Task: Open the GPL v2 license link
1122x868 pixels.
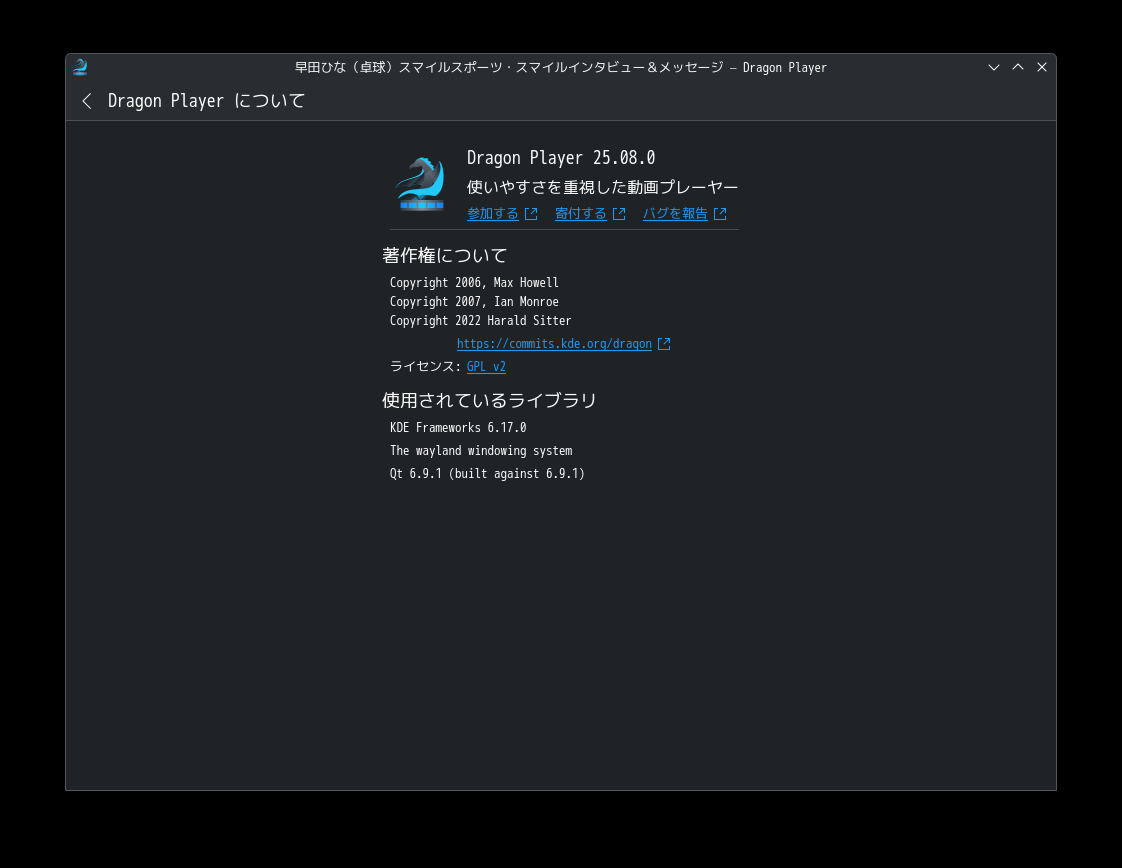Action: coord(486,366)
